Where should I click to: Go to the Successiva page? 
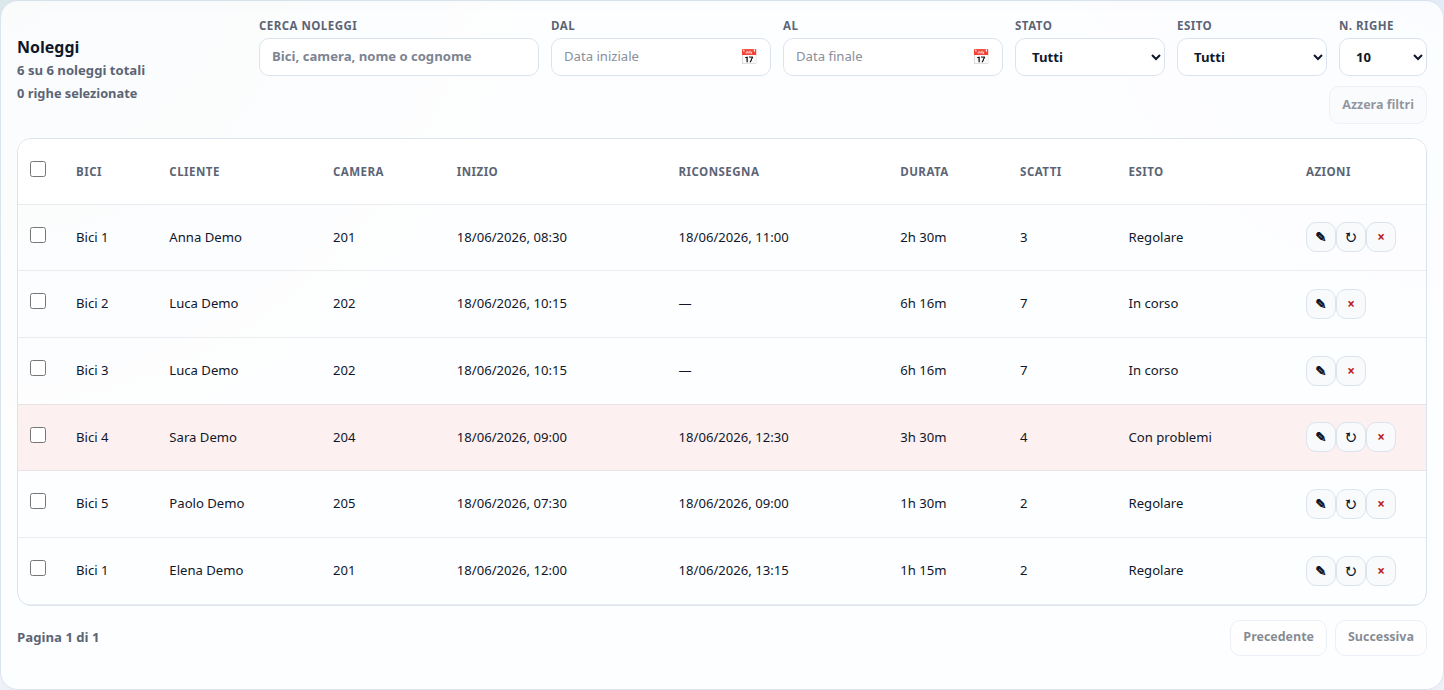1381,637
